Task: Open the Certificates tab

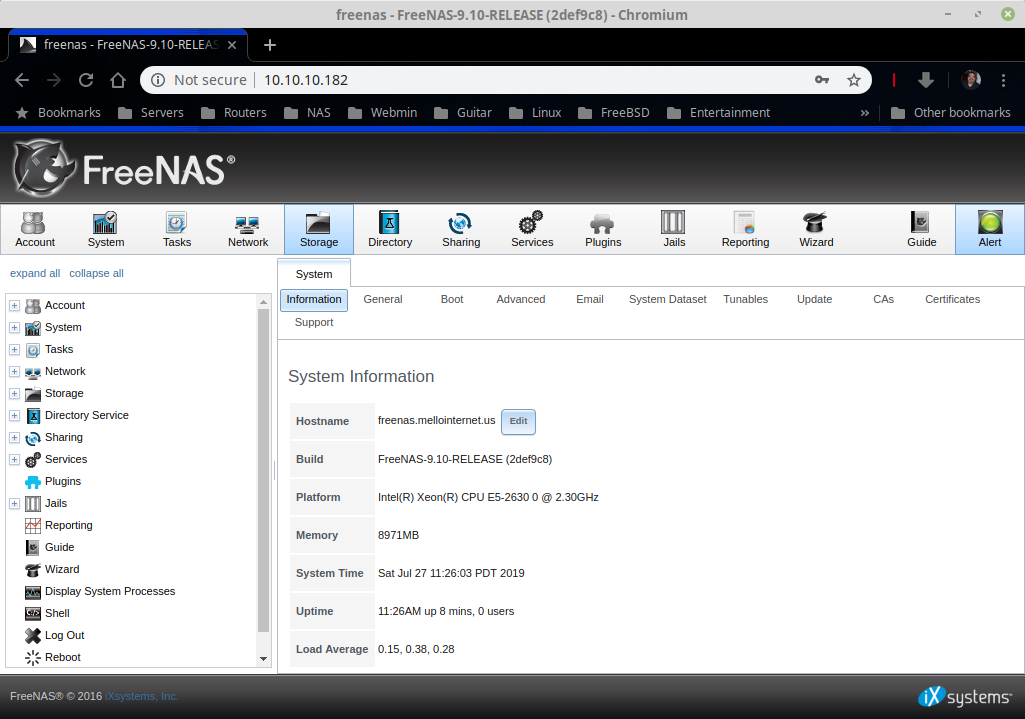Action: tap(952, 299)
